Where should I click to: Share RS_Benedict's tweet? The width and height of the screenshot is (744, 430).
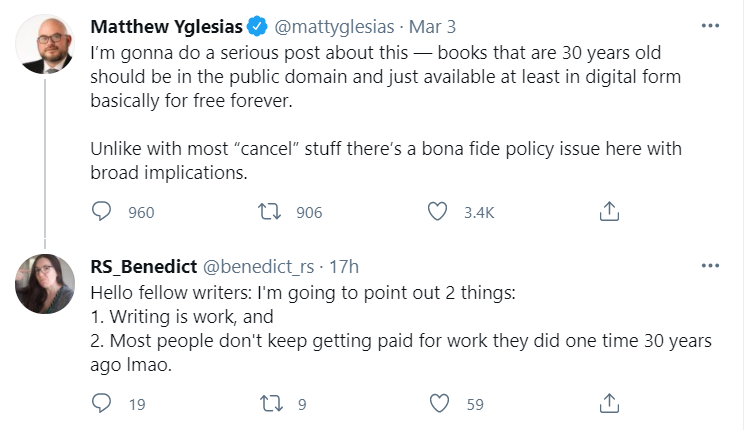pyautogui.click(x=609, y=403)
